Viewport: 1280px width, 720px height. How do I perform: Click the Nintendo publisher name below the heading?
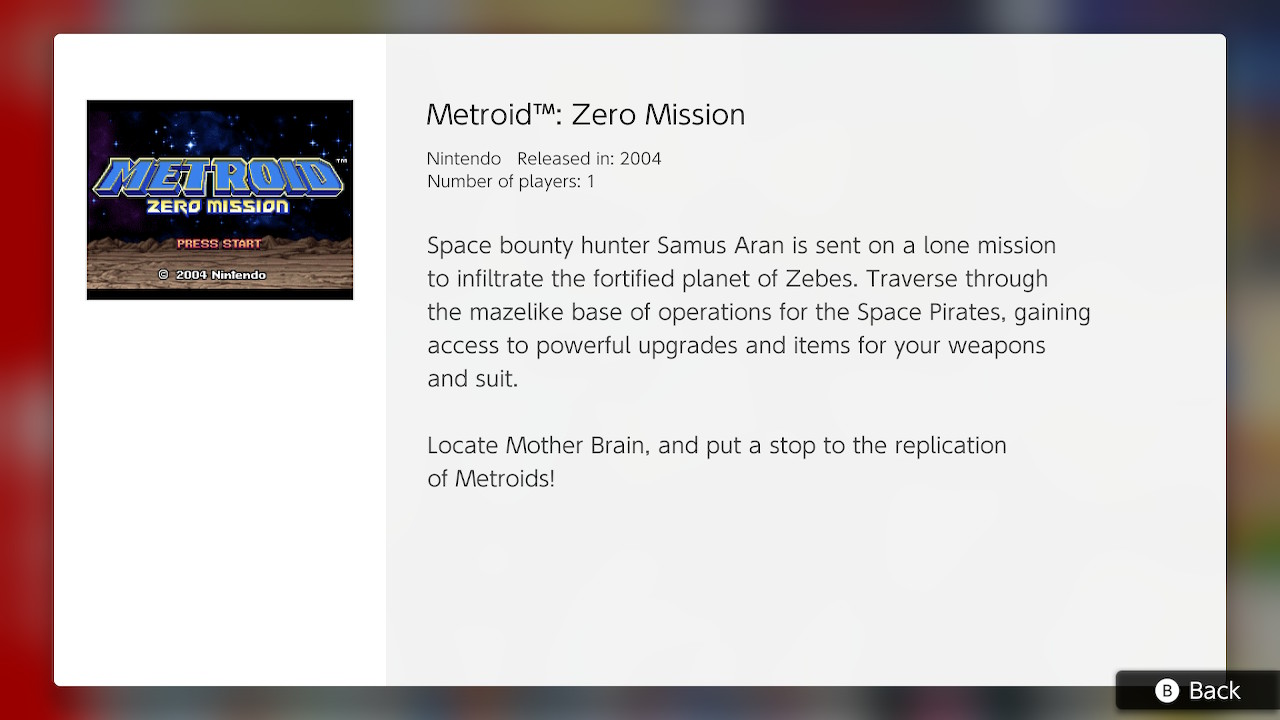[x=463, y=159]
